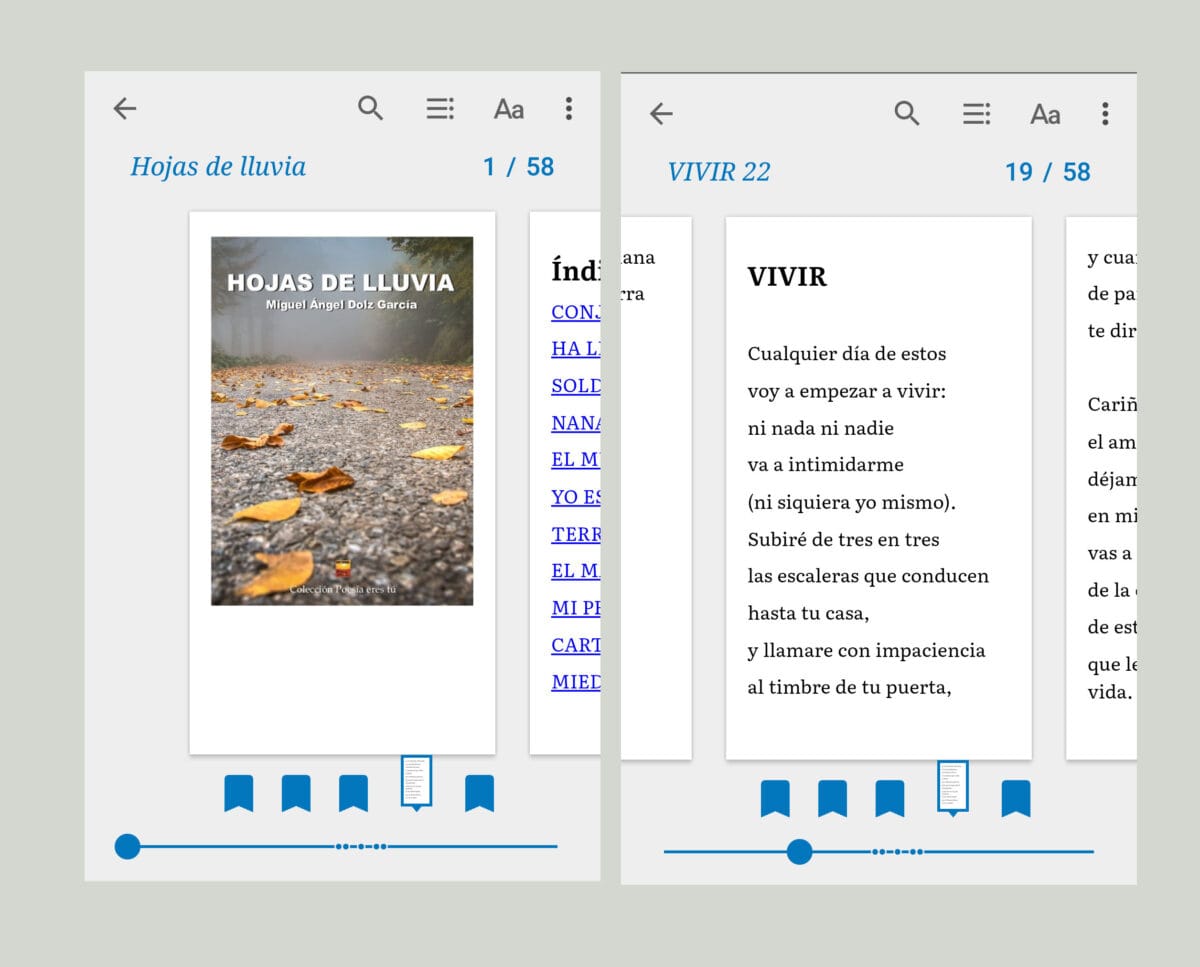The height and width of the screenshot is (967, 1200).
Task: Open Aa text options on VIVIR 22 screen
Action: tap(1045, 115)
